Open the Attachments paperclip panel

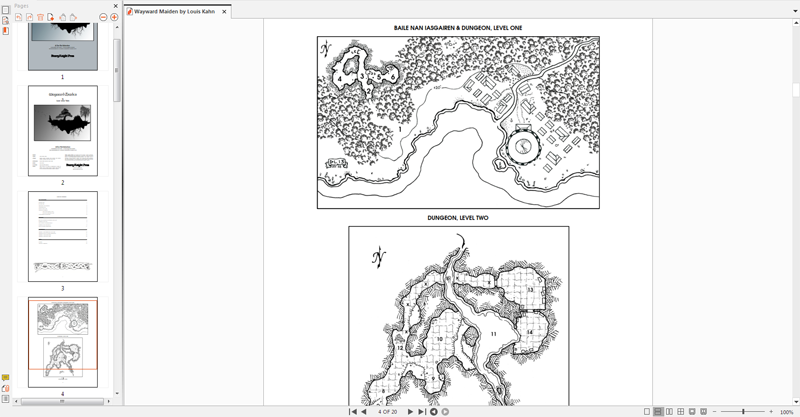coord(5,388)
